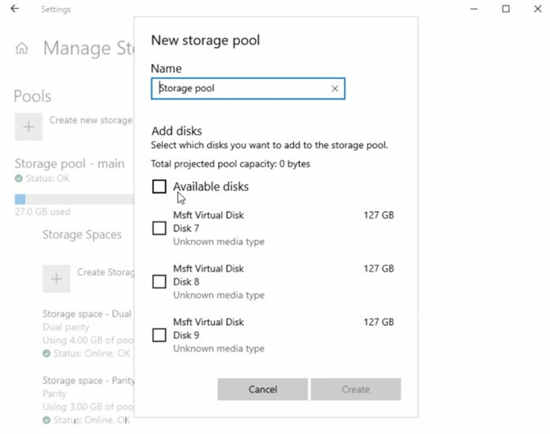Screen dimensions: 550x434
Task: Click the Pools heading
Action: [32, 96]
